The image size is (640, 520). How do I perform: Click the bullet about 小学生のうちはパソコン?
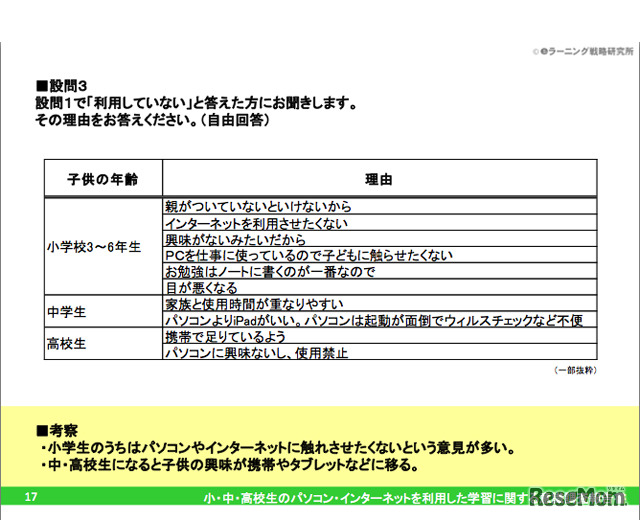(x=277, y=448)
